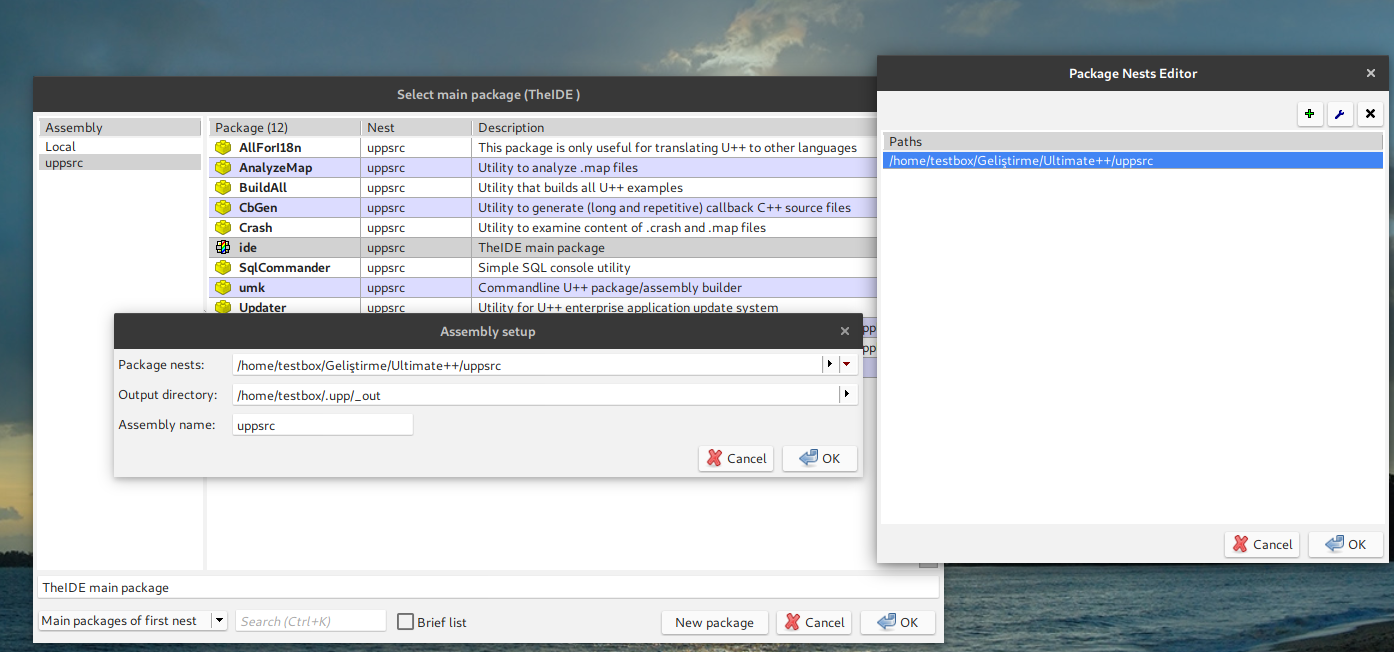
Task: Focus the Search (Ctrl+K) field
Action: [310, 621]
